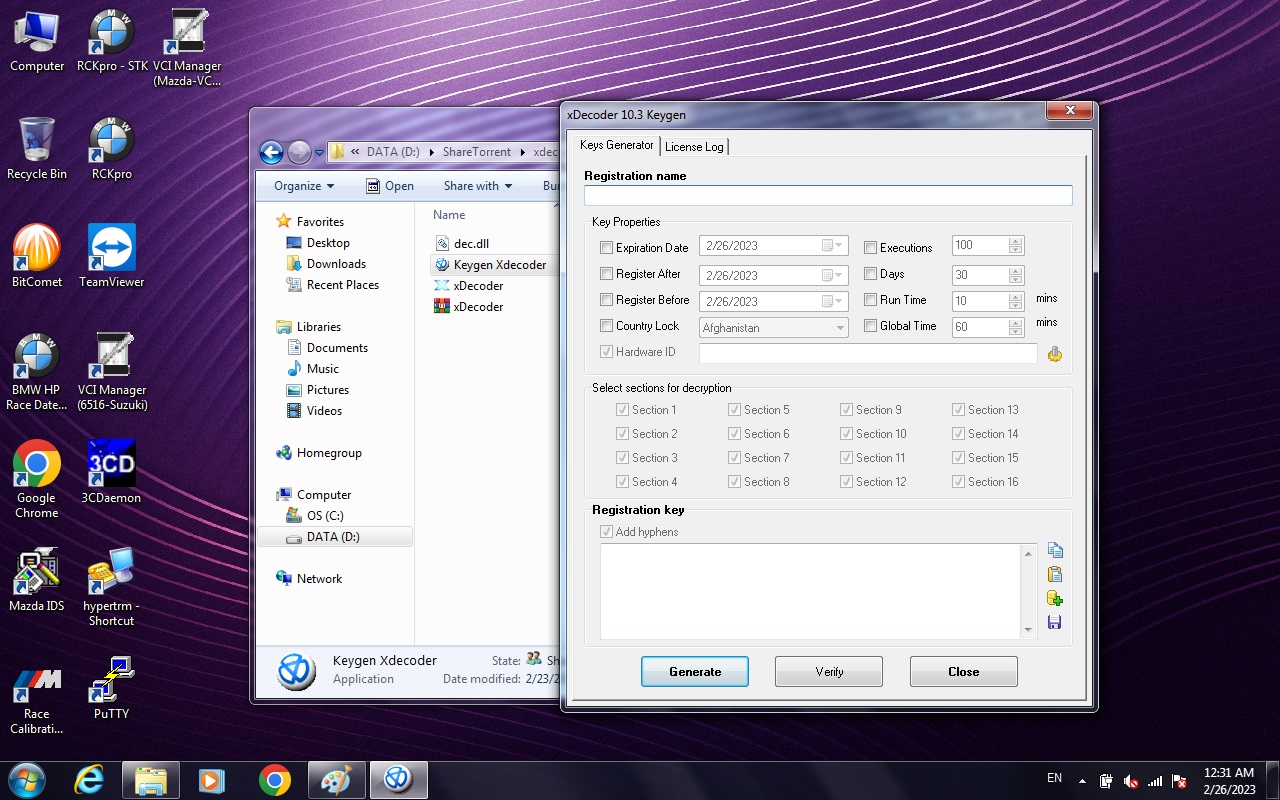
Task: Select the RCKpro - STK desktop icon
Action: pyautogui.click(x=112, y=41)
